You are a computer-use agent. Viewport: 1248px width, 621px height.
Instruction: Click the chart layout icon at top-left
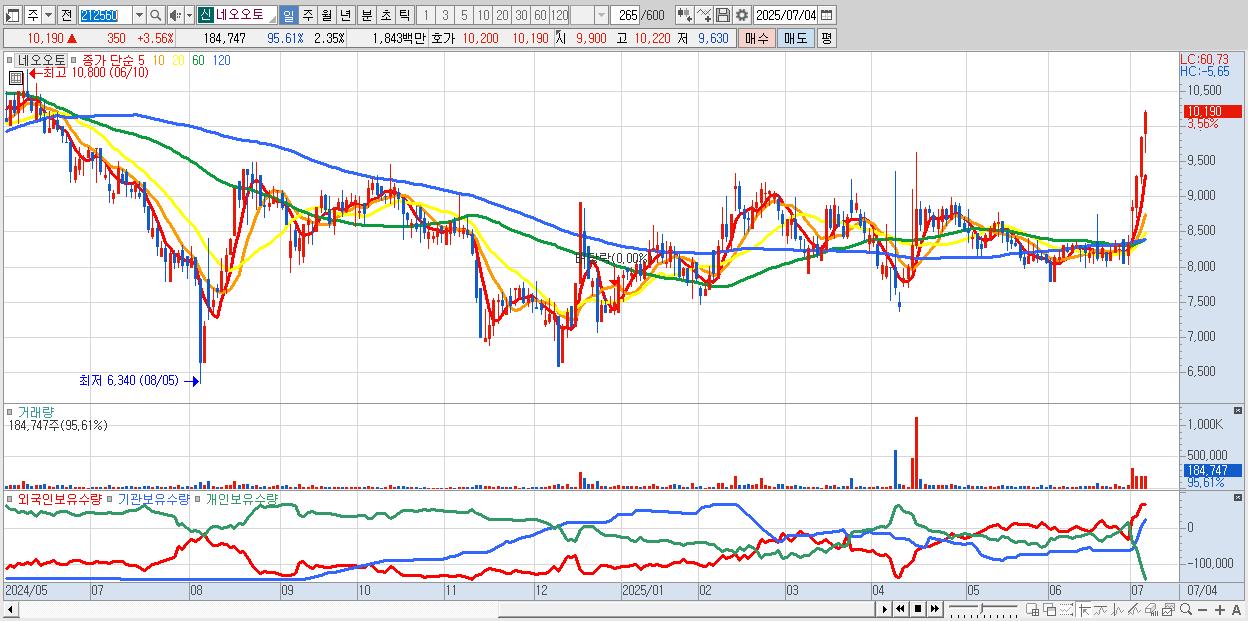(x=12, y=15)
